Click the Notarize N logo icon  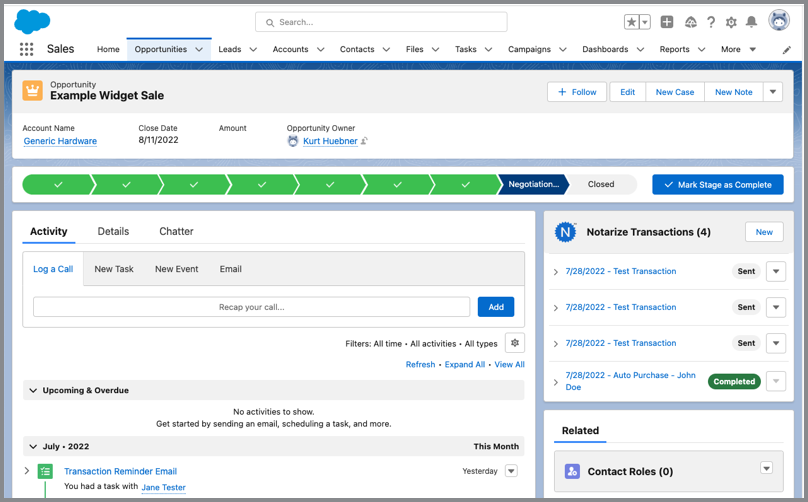pyautogui.click(x=565, y=232)
